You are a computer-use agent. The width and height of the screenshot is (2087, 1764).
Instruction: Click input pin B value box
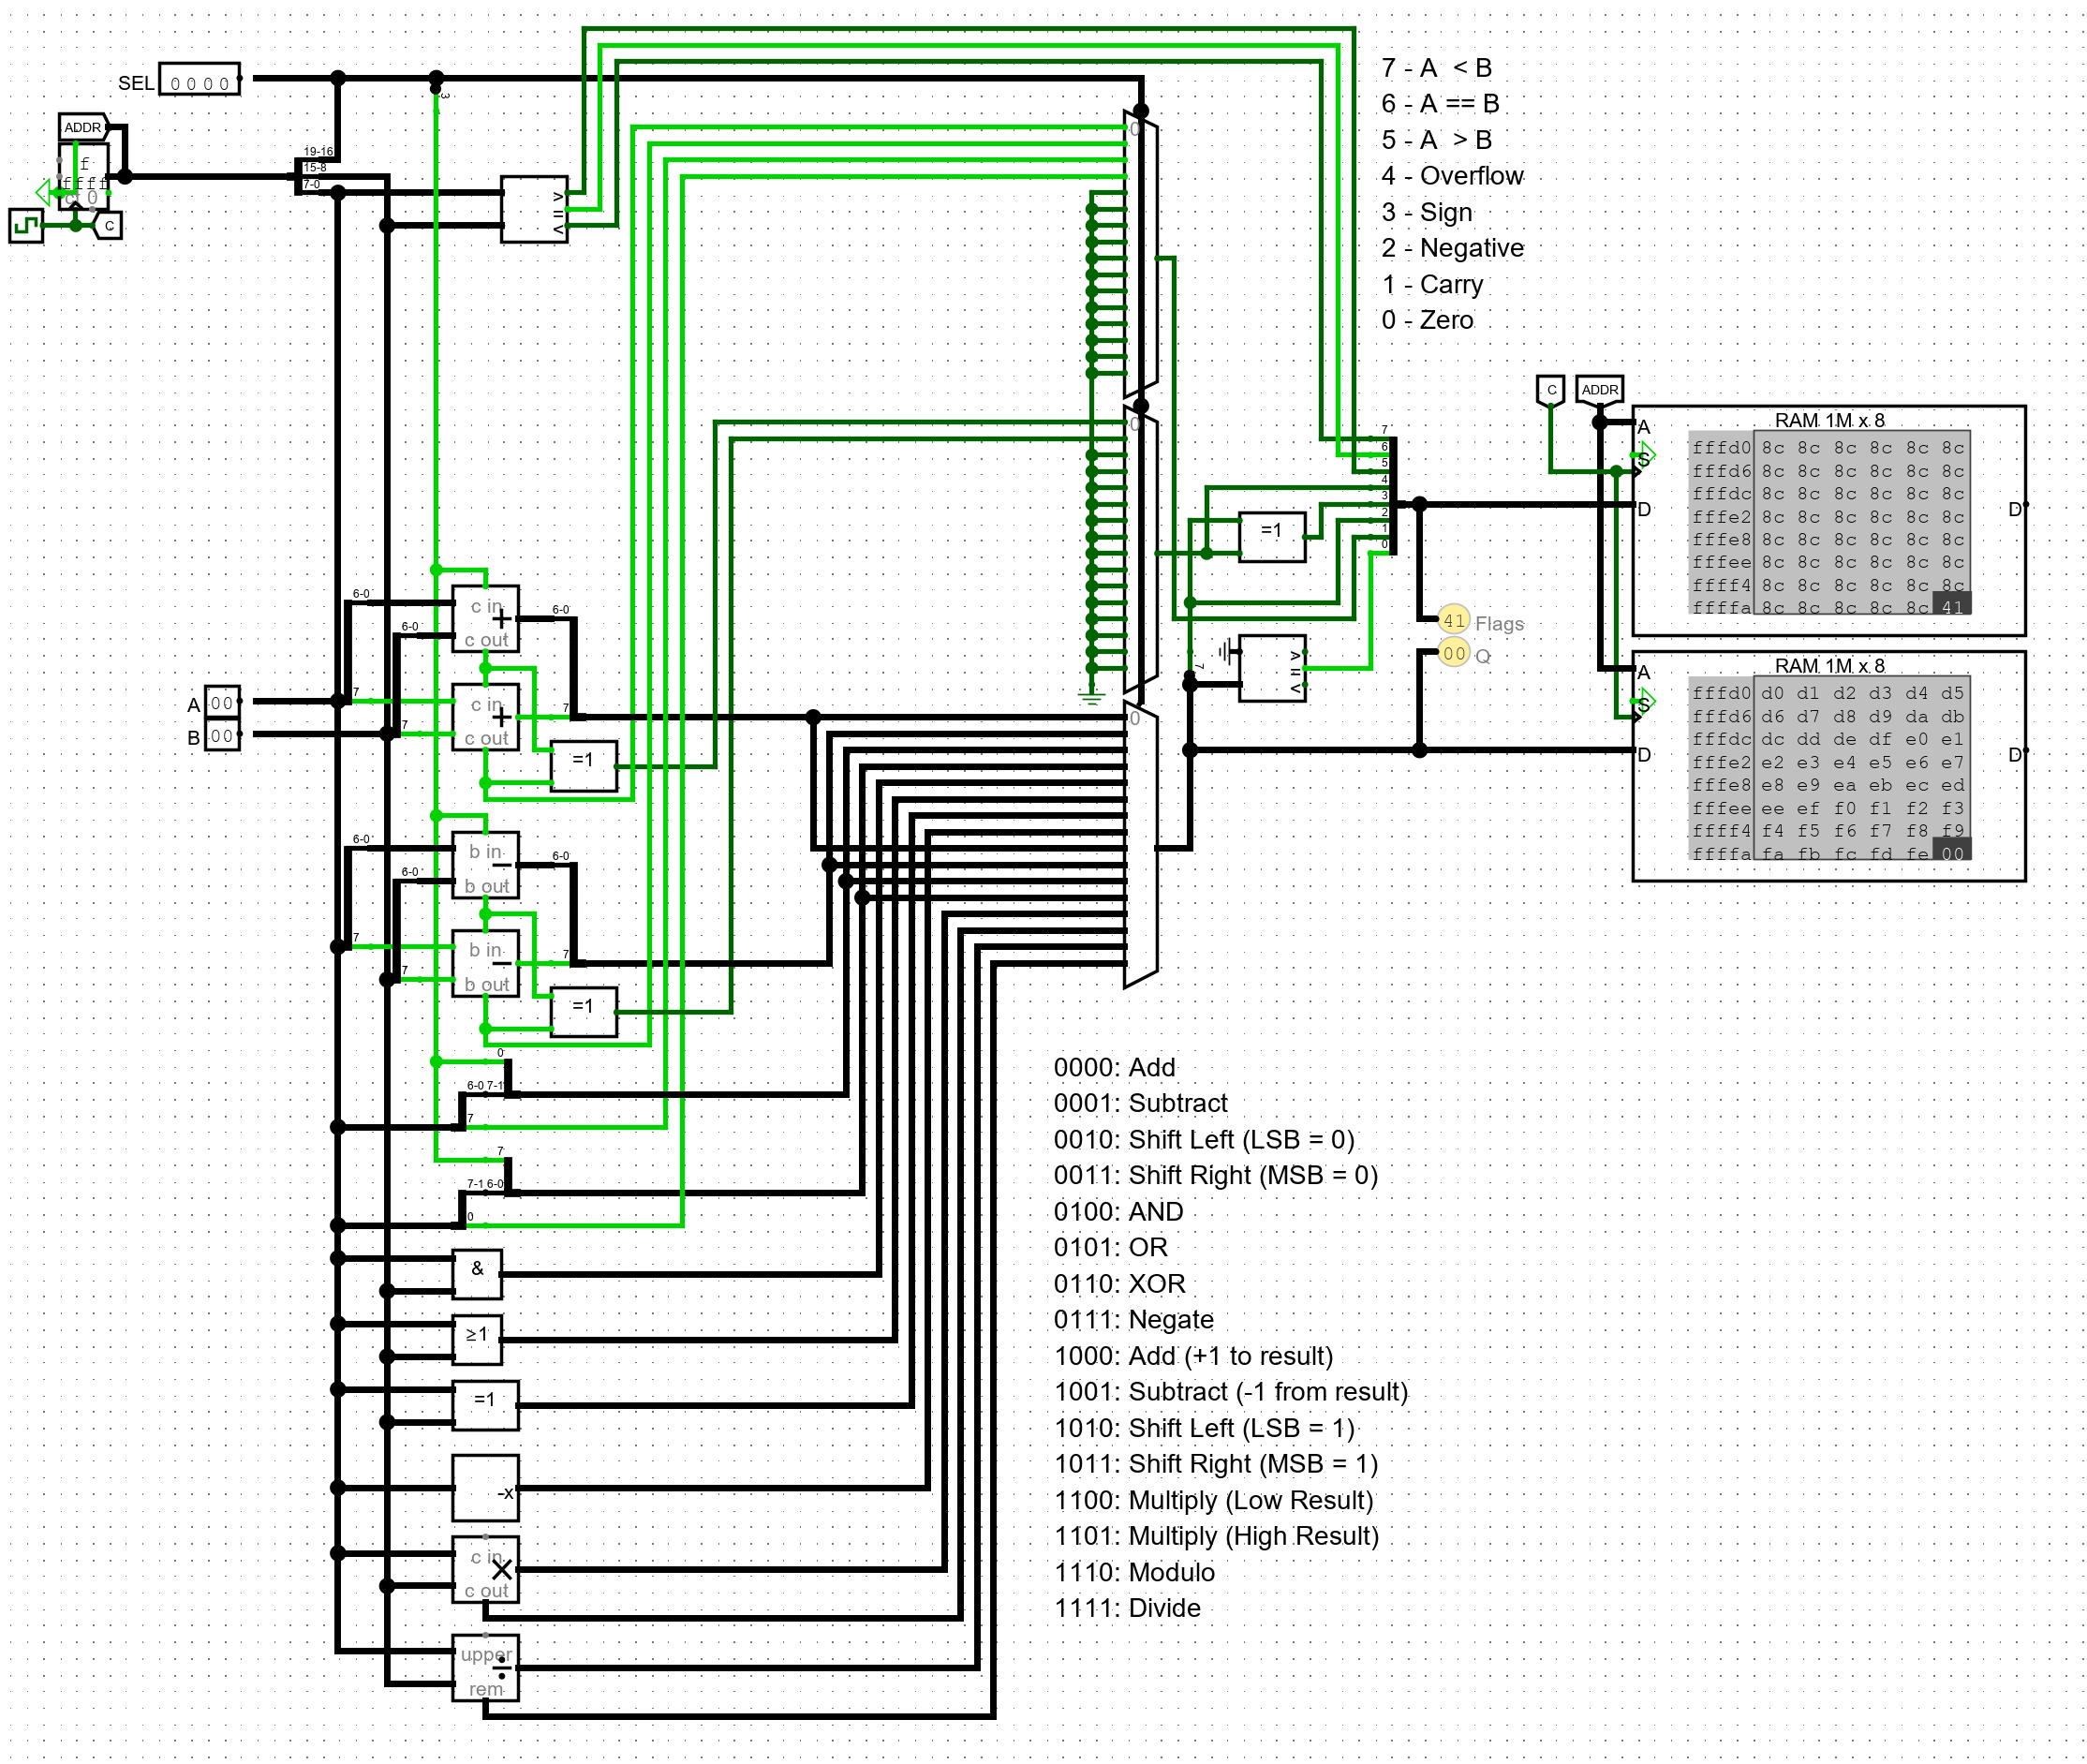pos(221,736)
